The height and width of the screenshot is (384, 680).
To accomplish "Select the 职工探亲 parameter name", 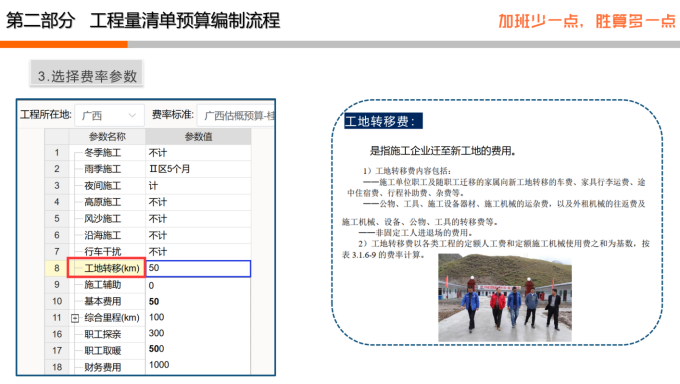I will tap(103, 334).
